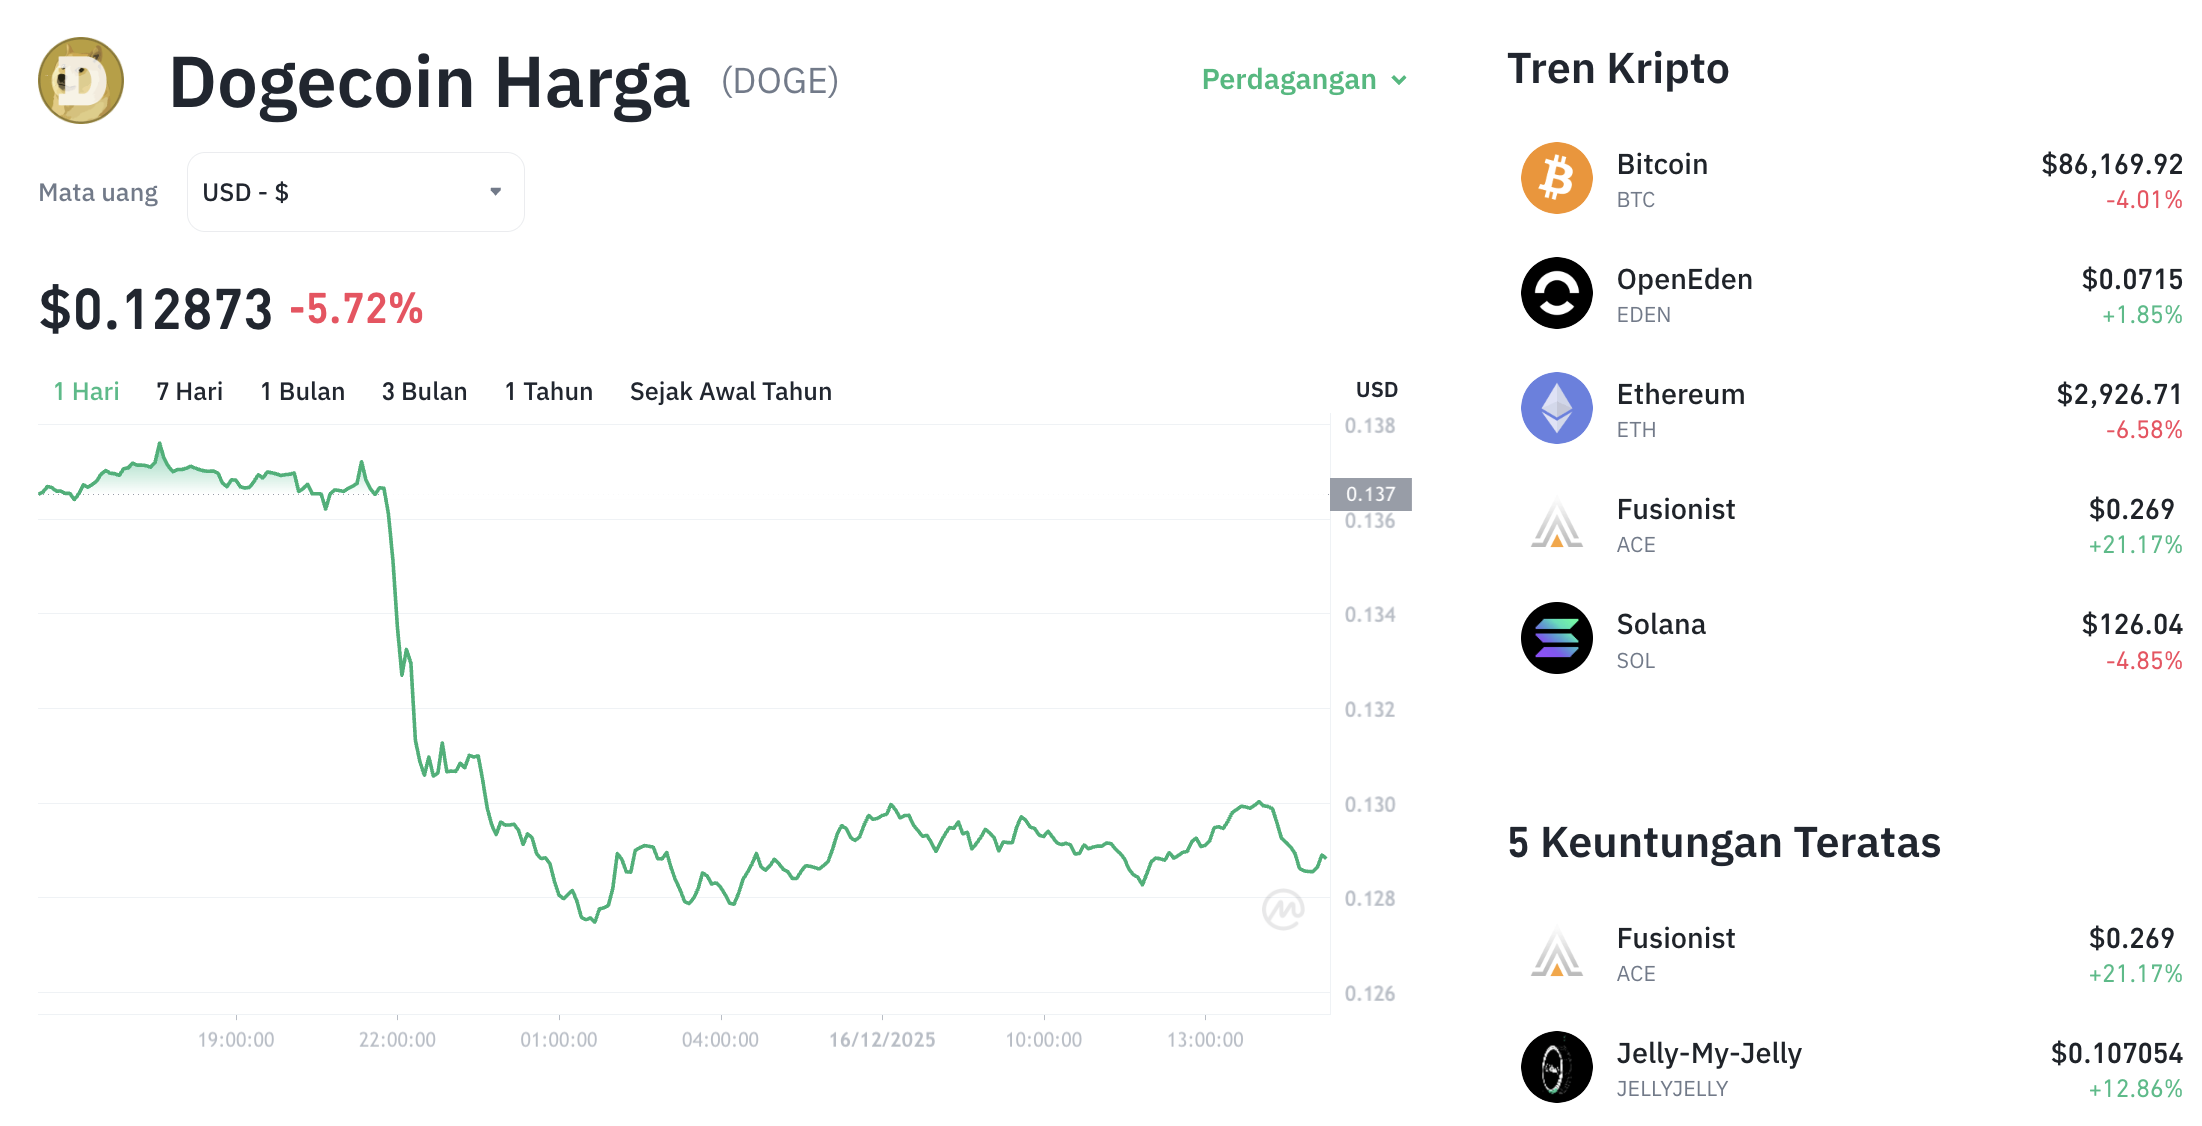Click the Fusionist ACE icon under Tren Kripto
The height and width of the screenshot is (1126, 2202).
click(1556, 523)
